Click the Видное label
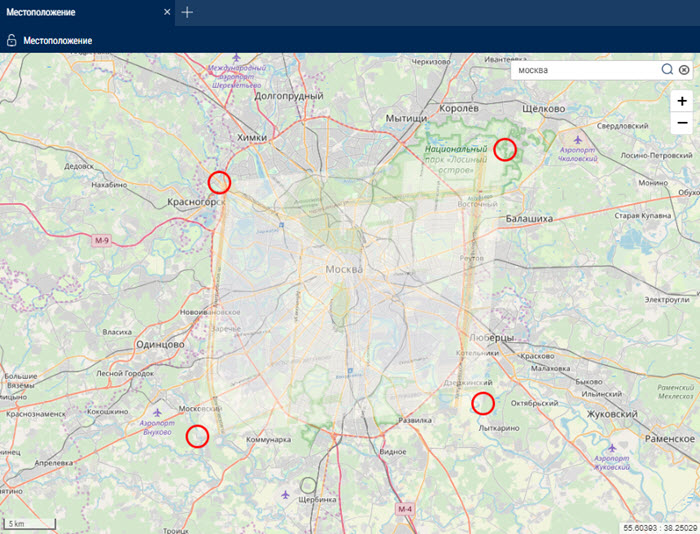This screenshot has height=534, width=700. [x=393, y=452]
